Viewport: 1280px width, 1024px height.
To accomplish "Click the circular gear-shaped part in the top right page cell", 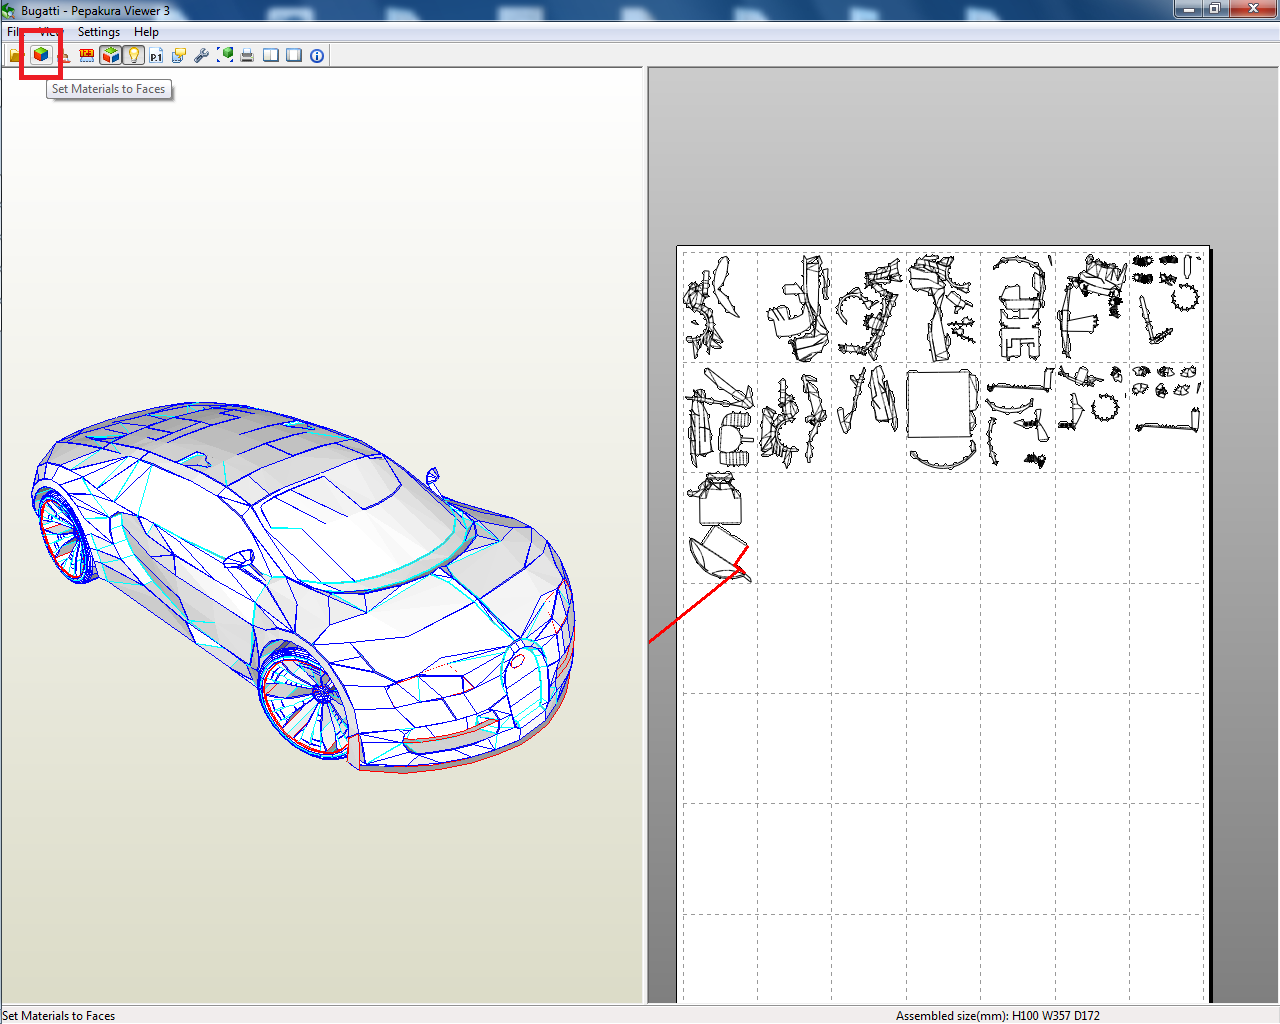I will click(x=1185, y=295).
